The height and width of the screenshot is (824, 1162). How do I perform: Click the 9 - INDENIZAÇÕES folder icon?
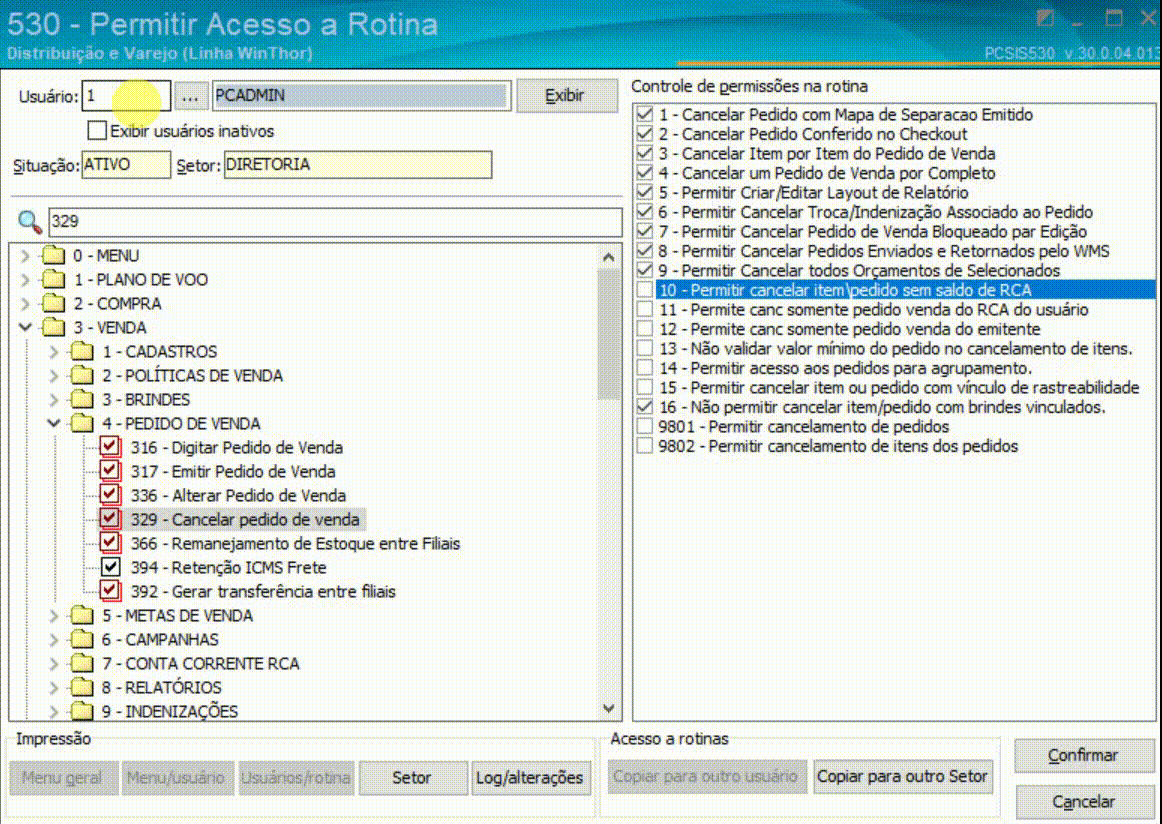point(82,711)
